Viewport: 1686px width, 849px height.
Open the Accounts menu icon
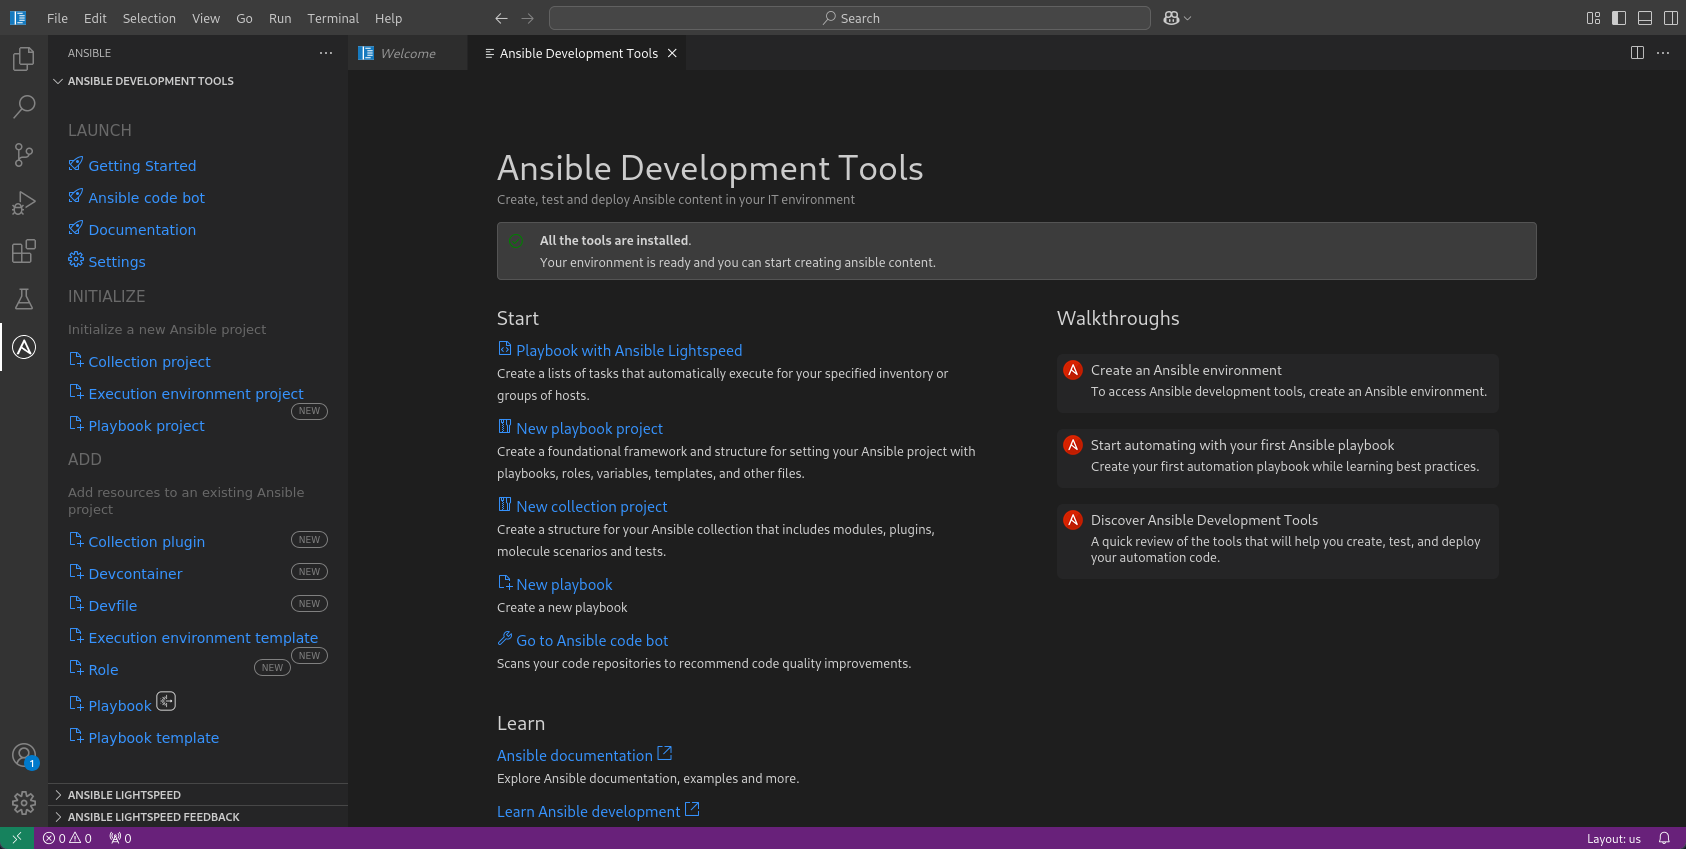click(x=24, y=756)
